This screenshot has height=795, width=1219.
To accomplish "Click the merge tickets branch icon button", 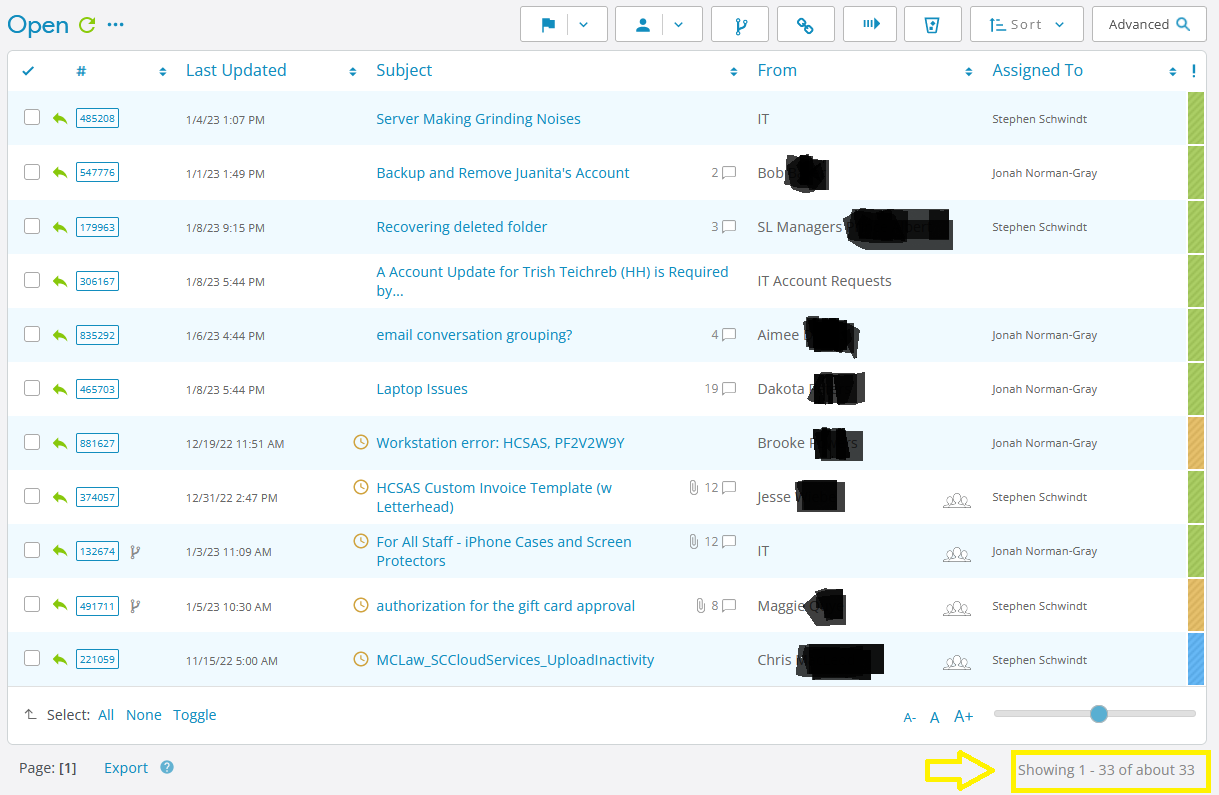I will coord(740,25).
